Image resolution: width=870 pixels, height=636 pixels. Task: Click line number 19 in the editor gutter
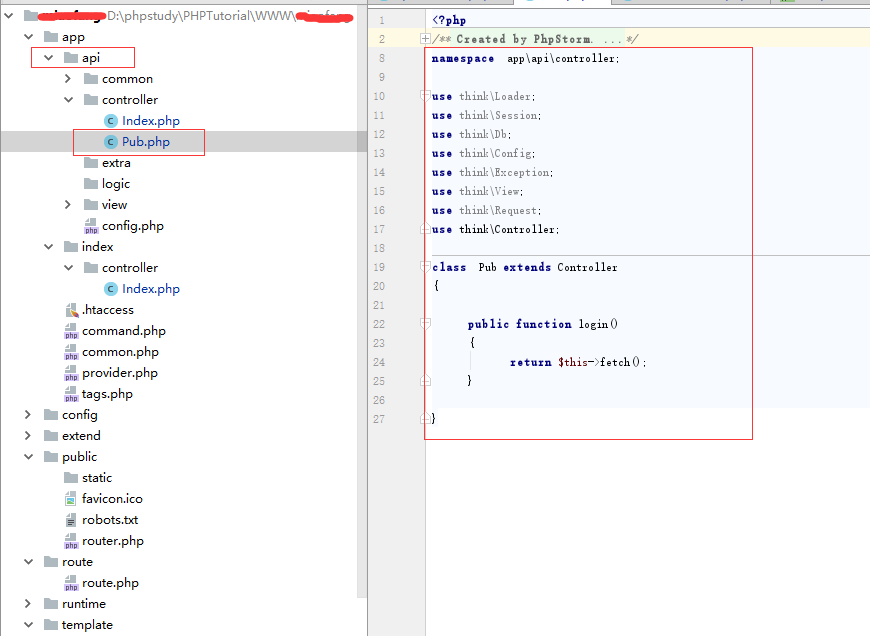379,266
